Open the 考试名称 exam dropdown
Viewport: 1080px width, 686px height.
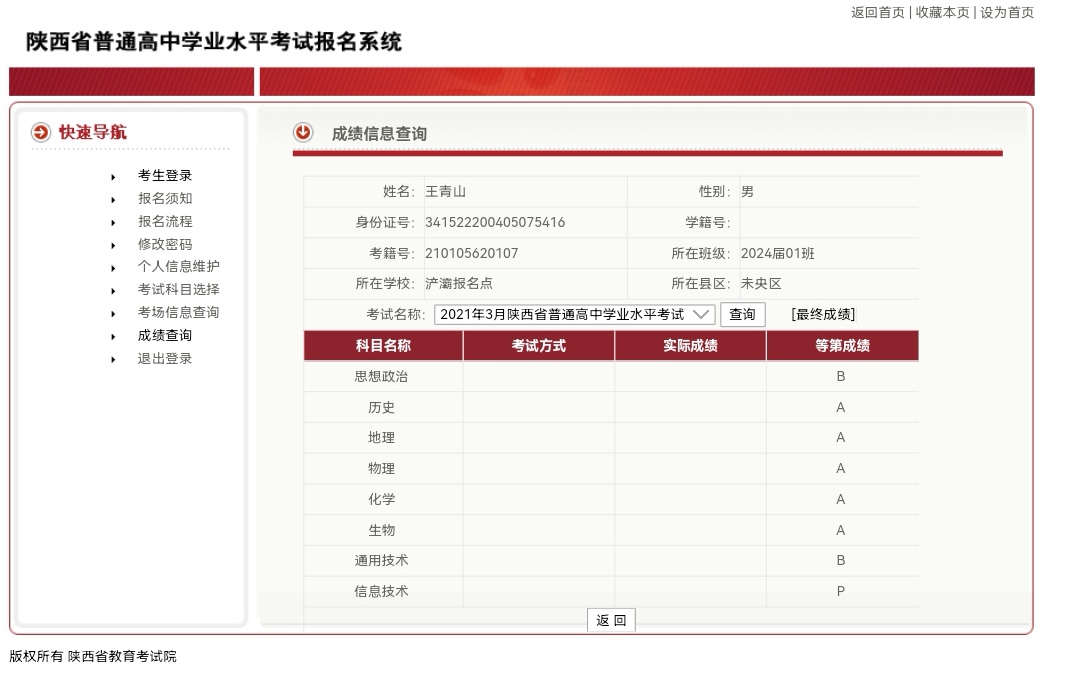tap(575, 314)
